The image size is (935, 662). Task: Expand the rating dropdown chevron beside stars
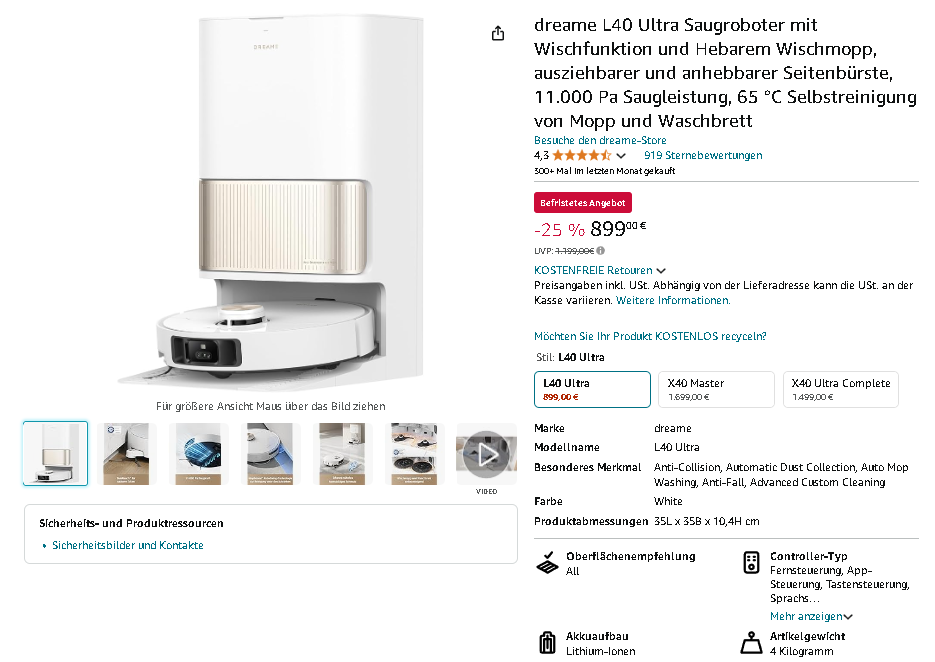tap(621, 156)
